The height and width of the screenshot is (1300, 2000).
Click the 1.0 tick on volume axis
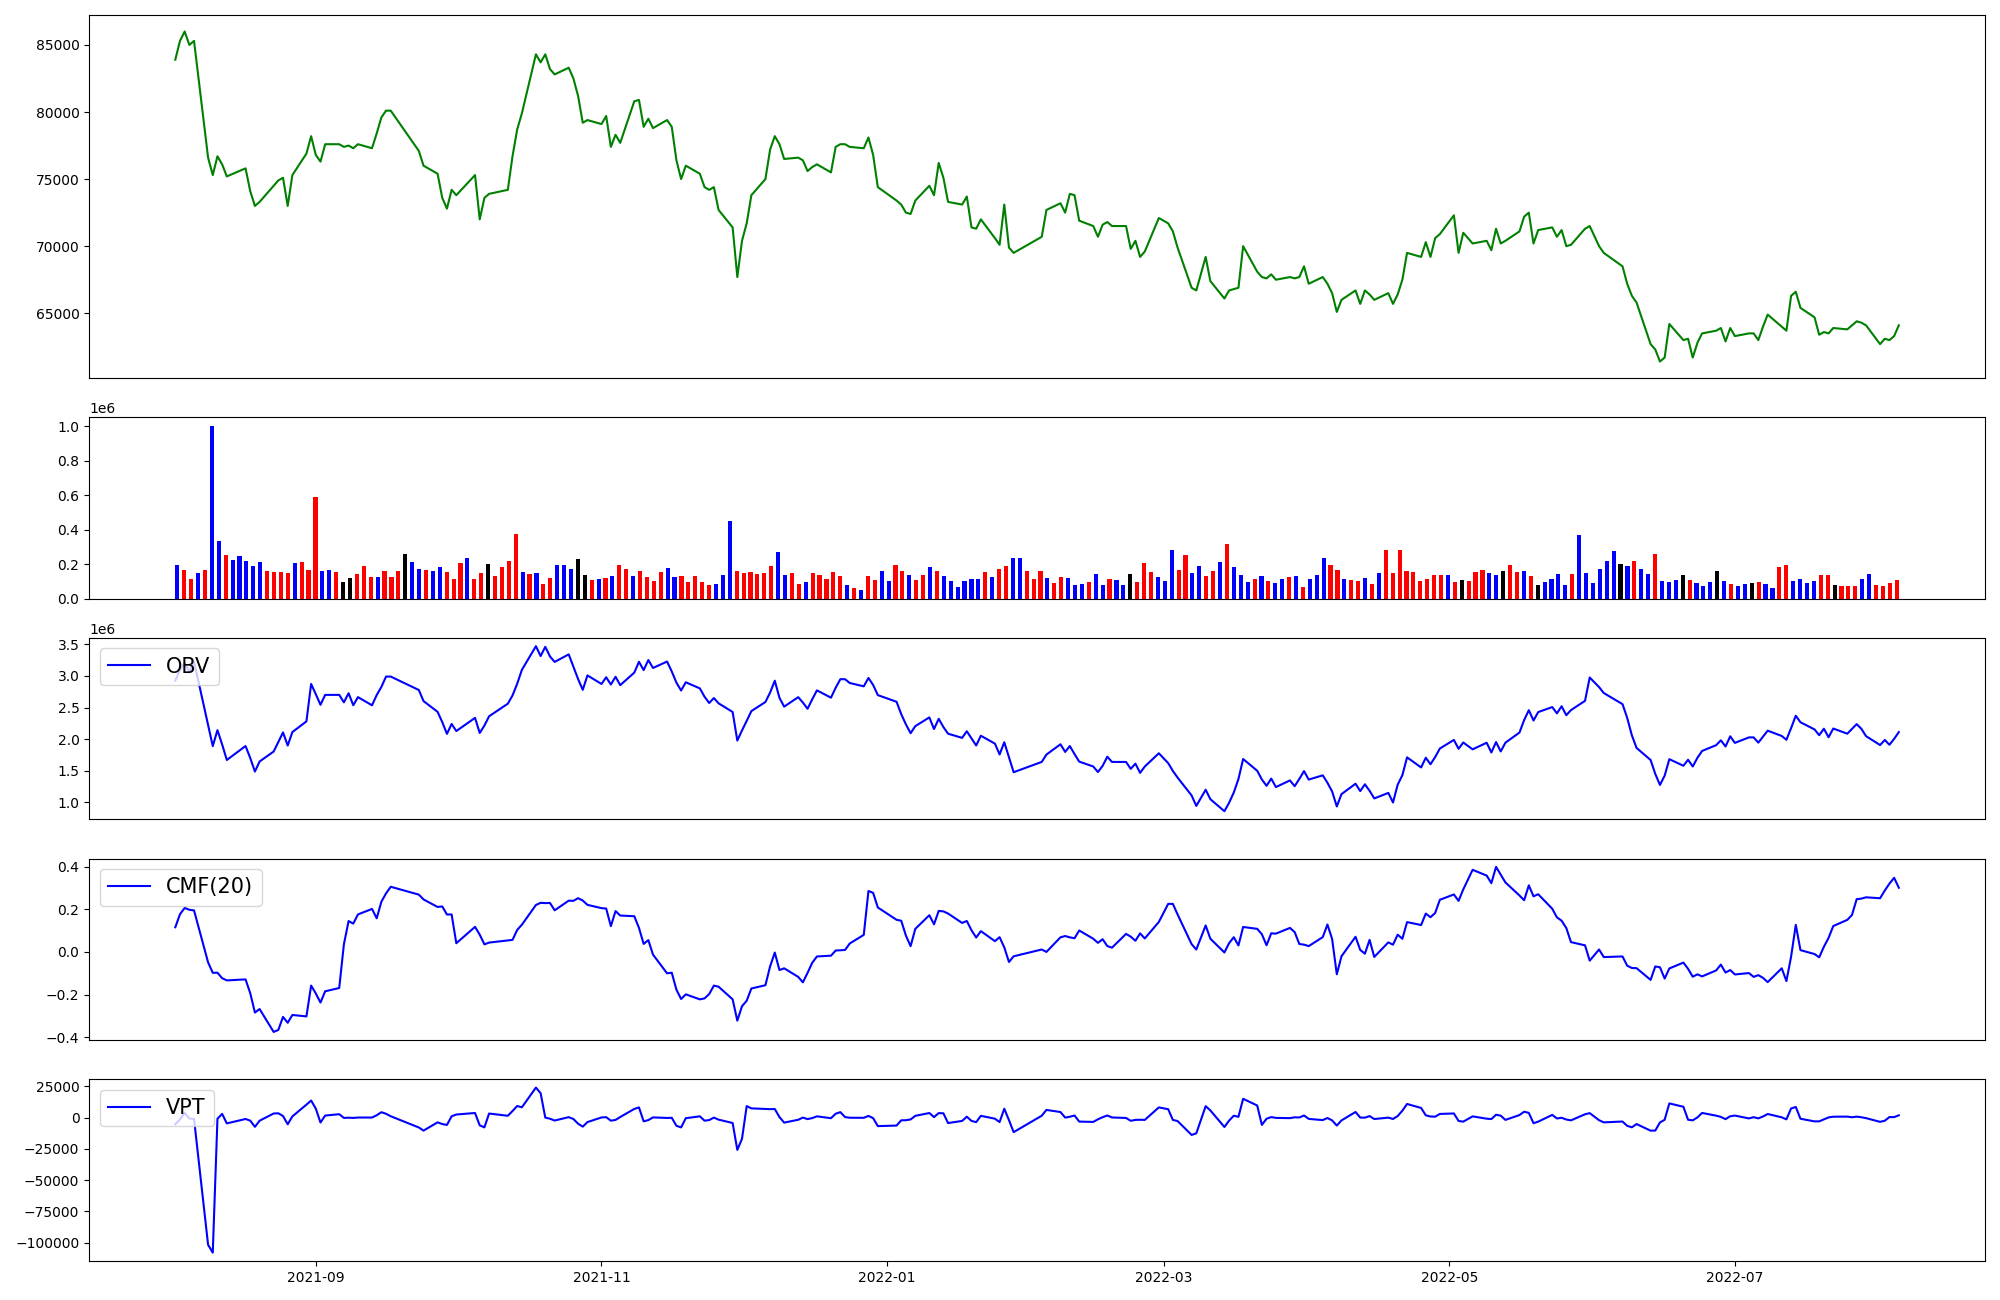tap(70, 427)
